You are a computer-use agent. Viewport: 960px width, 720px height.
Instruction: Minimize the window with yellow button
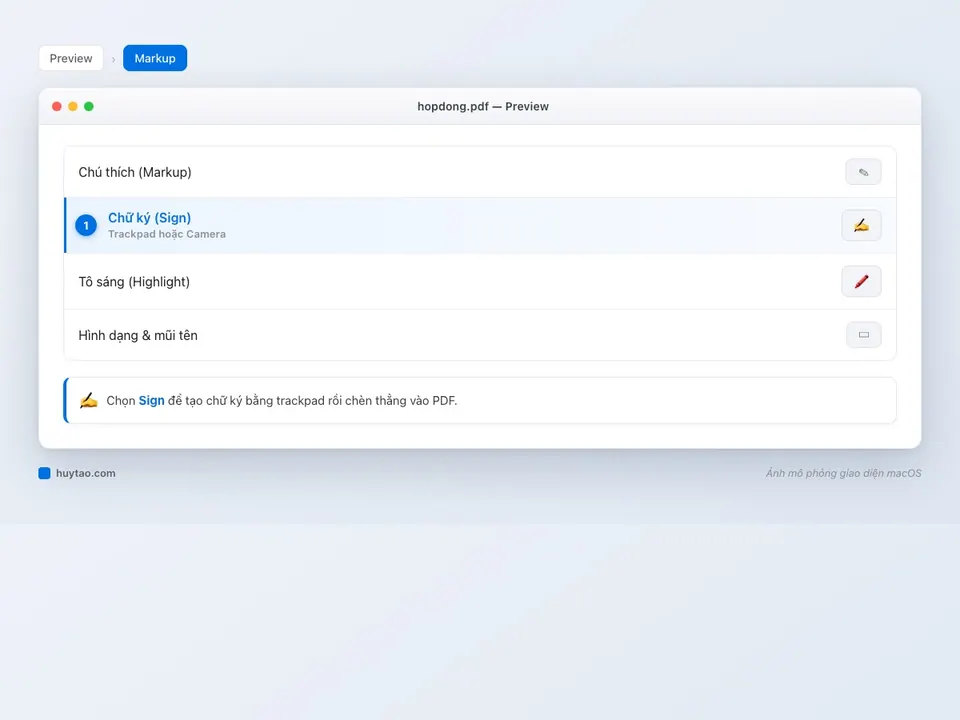73,107
